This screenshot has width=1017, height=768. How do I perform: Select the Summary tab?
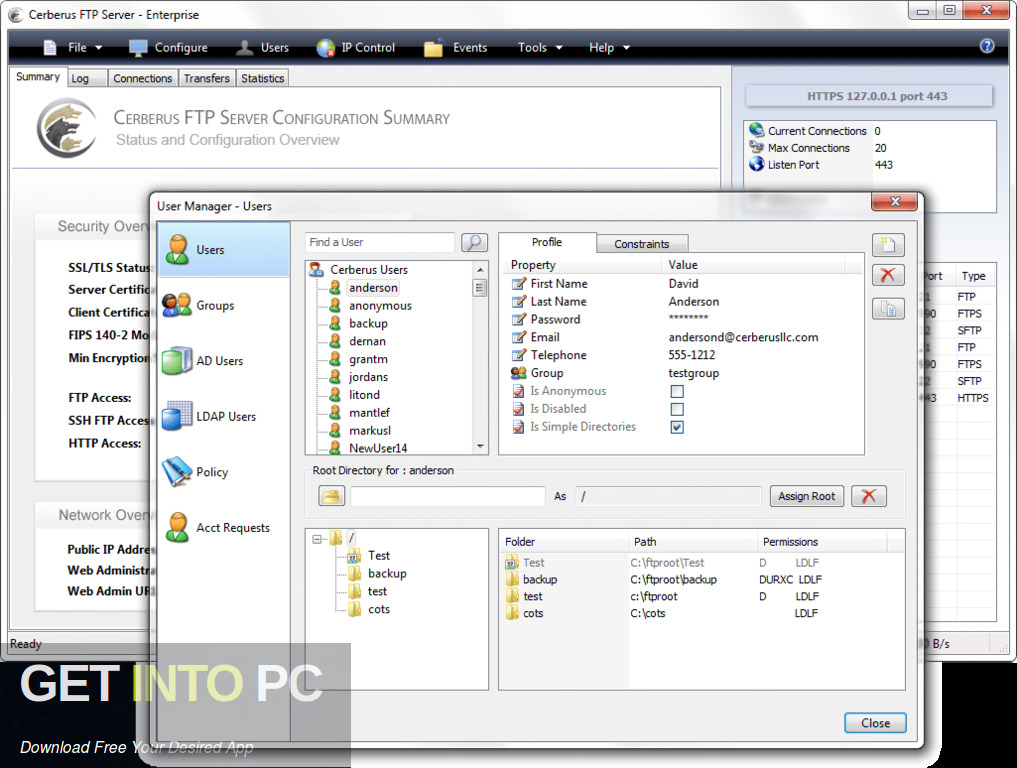(x=38, y=77)
